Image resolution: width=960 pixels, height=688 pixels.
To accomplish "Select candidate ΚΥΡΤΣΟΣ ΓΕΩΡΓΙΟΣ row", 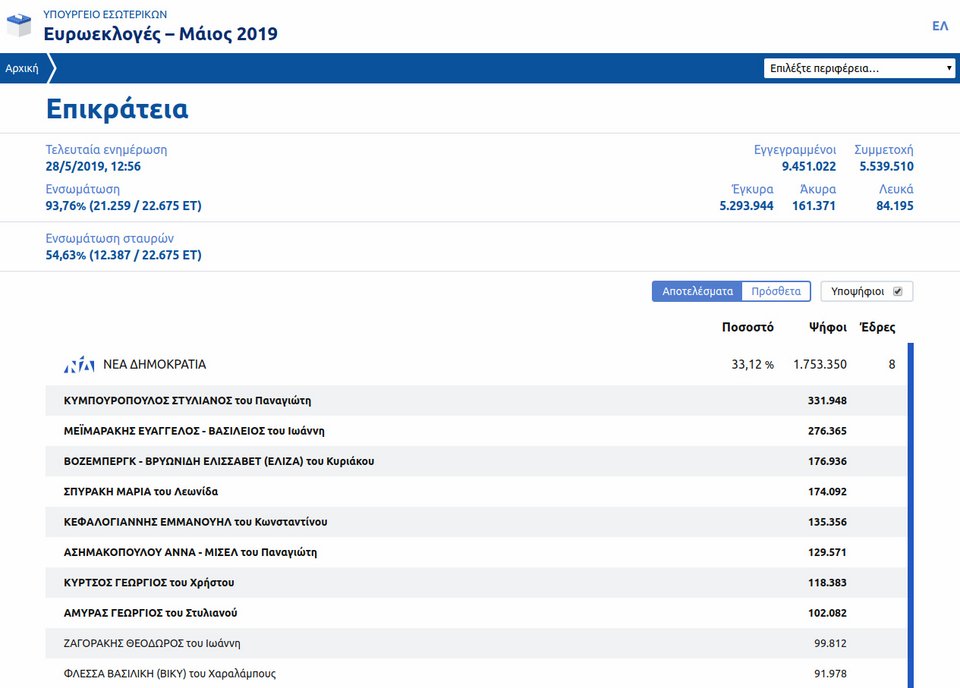I will coord(476,583).
